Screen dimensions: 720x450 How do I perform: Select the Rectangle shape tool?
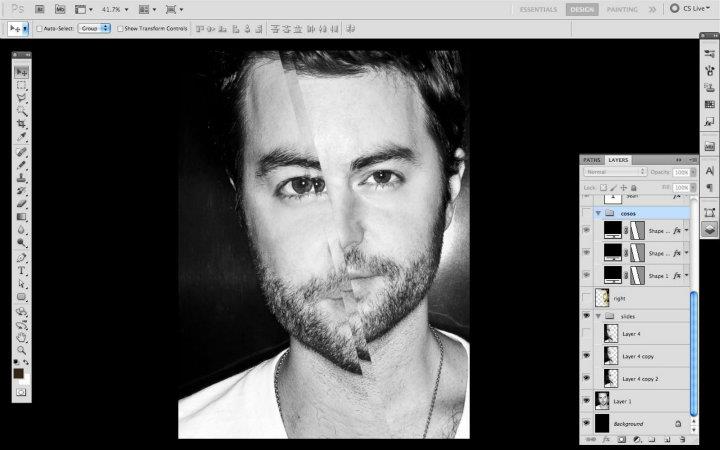22,297
